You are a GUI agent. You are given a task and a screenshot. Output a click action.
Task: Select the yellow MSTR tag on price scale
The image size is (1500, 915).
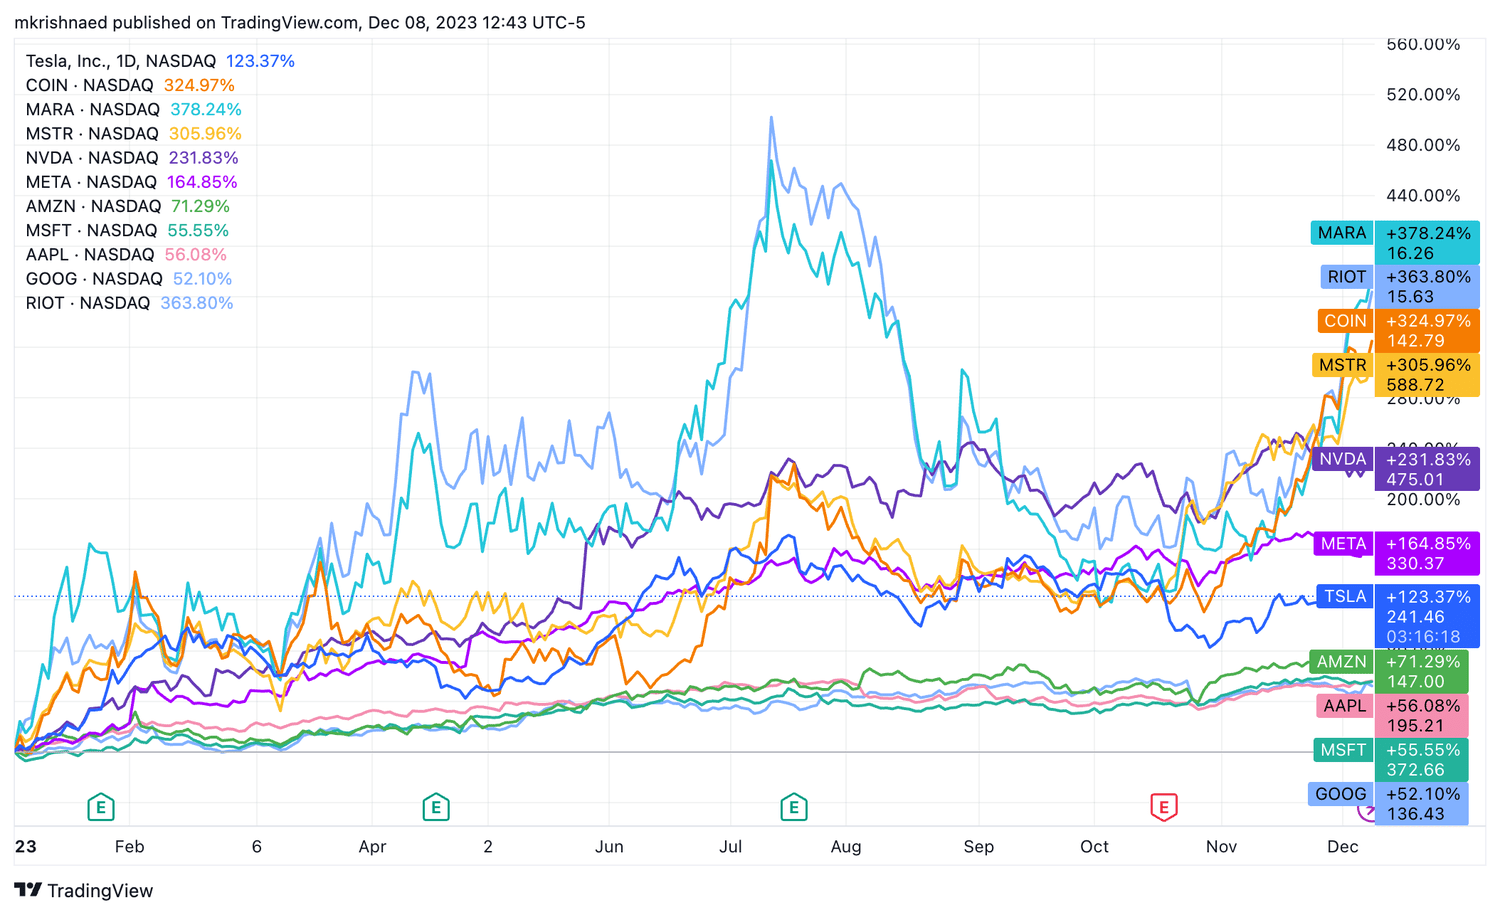click(1342, 365)
